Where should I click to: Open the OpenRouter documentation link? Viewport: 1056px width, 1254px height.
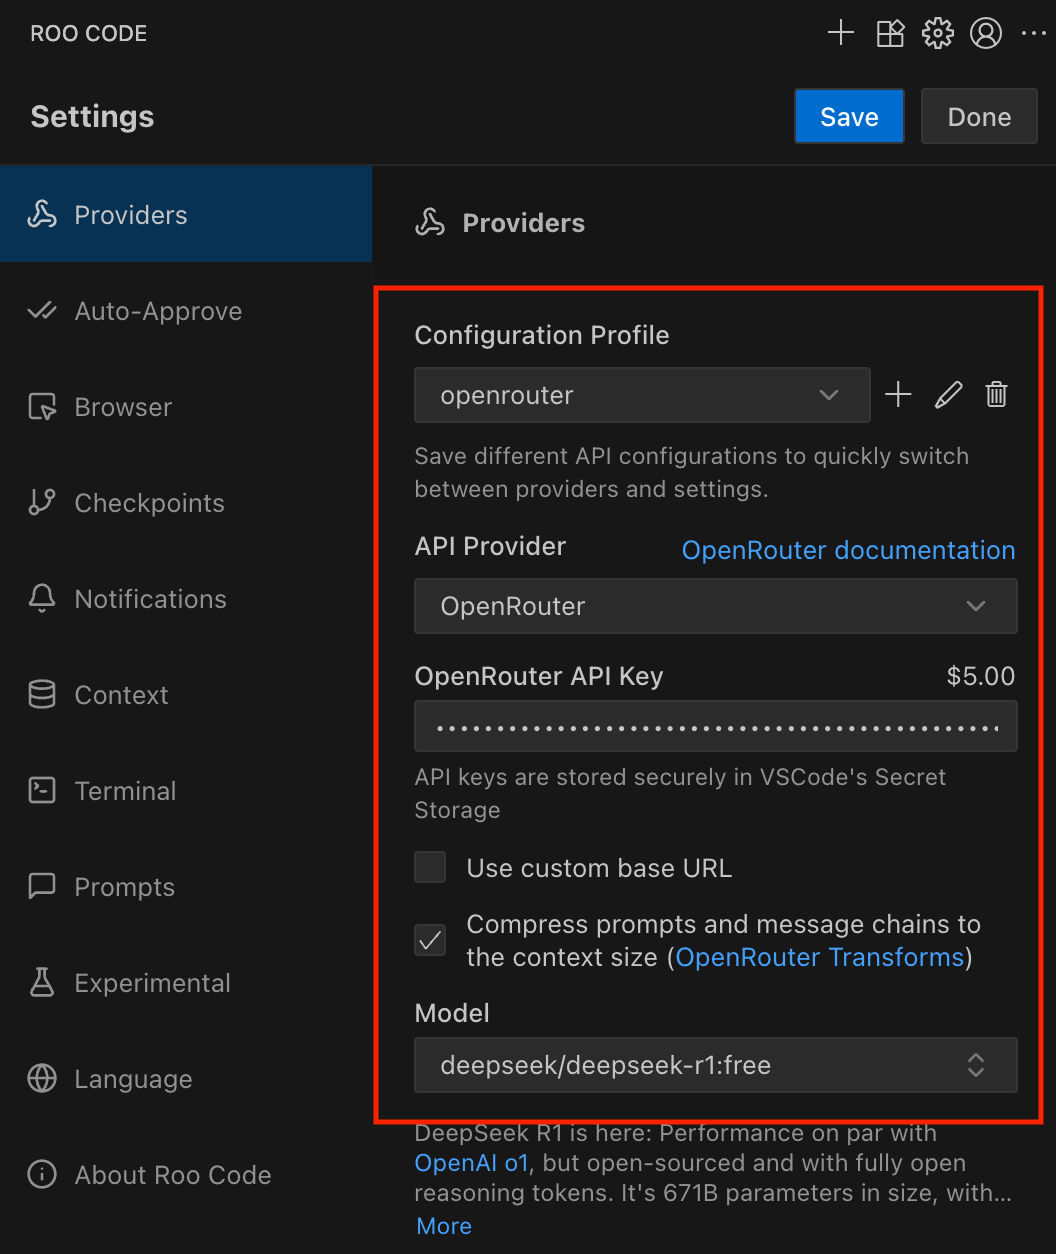(x=848, y=550)
